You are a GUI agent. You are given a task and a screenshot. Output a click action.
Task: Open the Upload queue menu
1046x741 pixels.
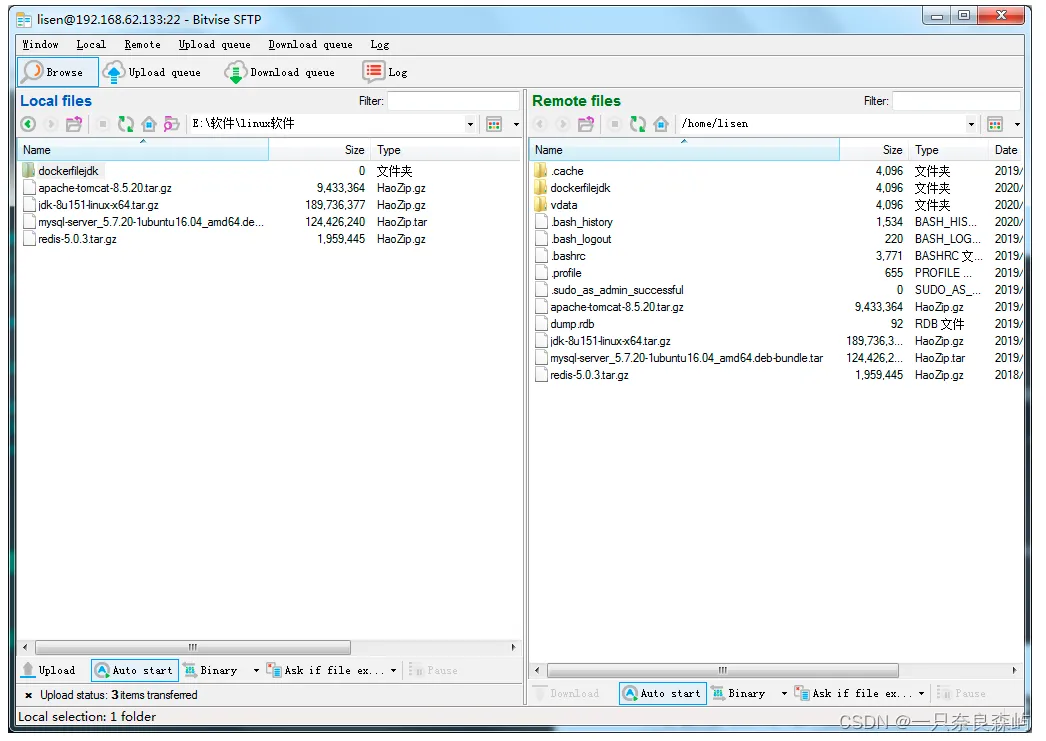tap(215, 45)
